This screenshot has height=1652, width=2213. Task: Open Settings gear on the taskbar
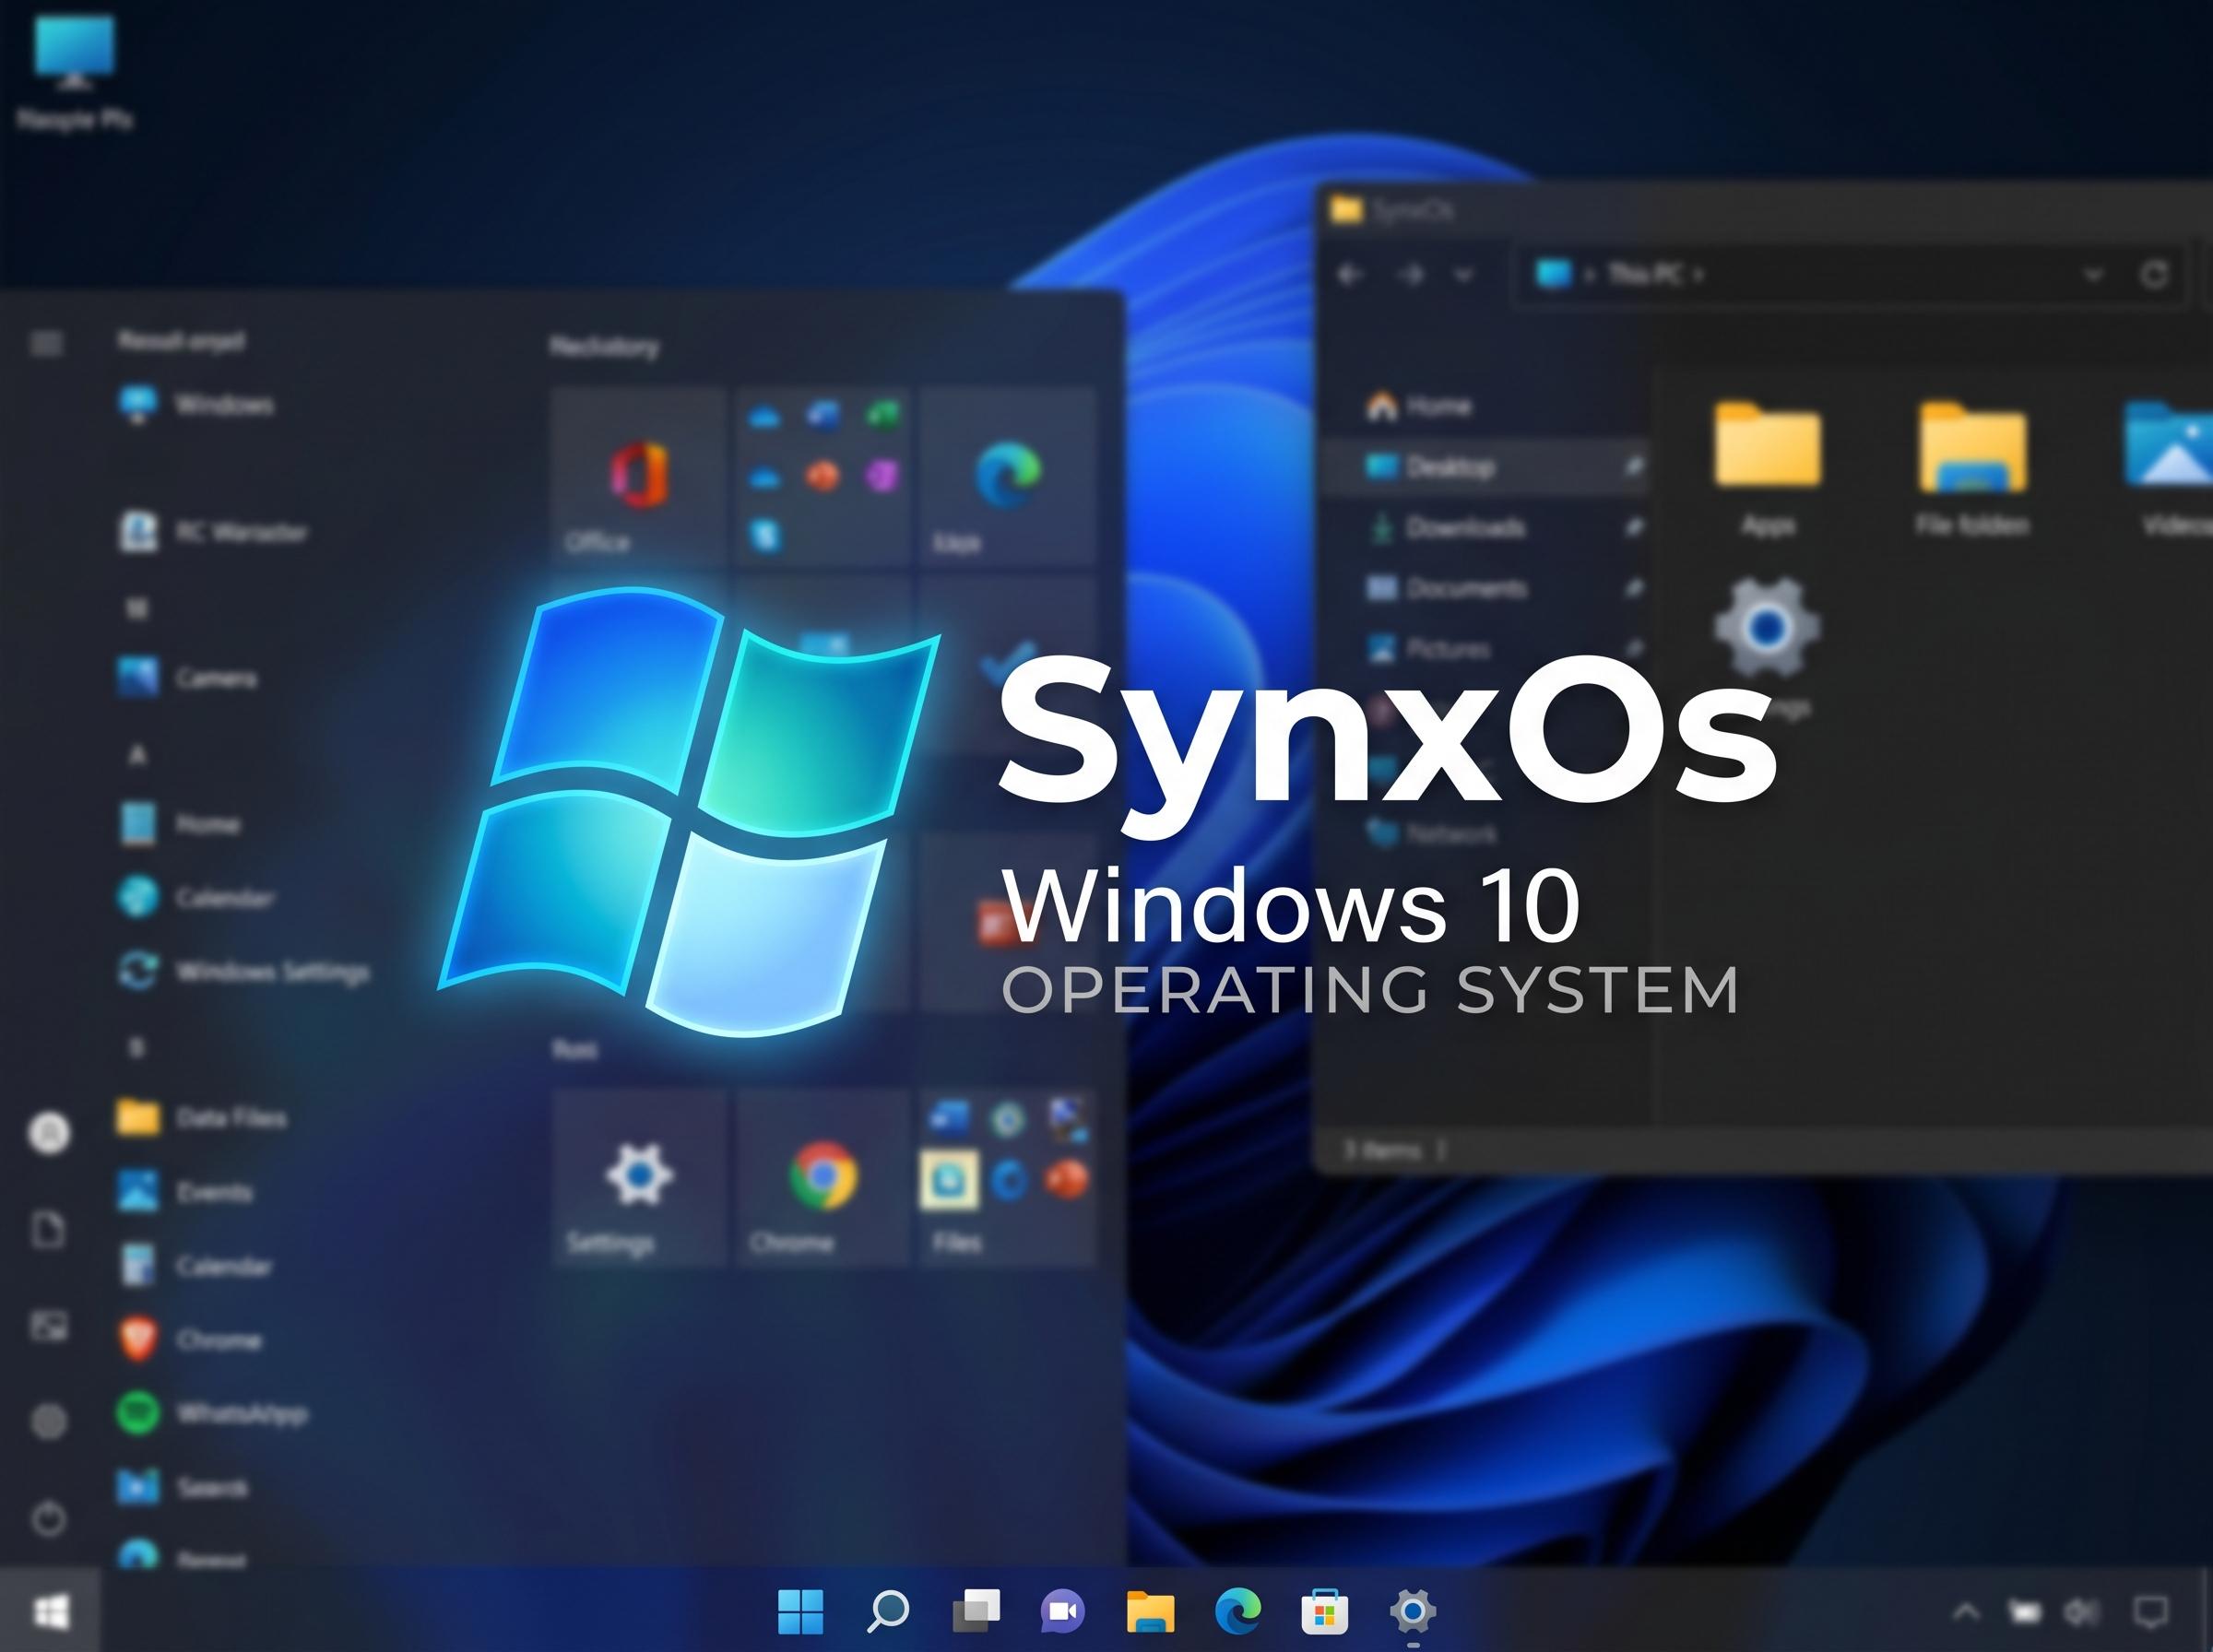(x=1413, y=1611)
